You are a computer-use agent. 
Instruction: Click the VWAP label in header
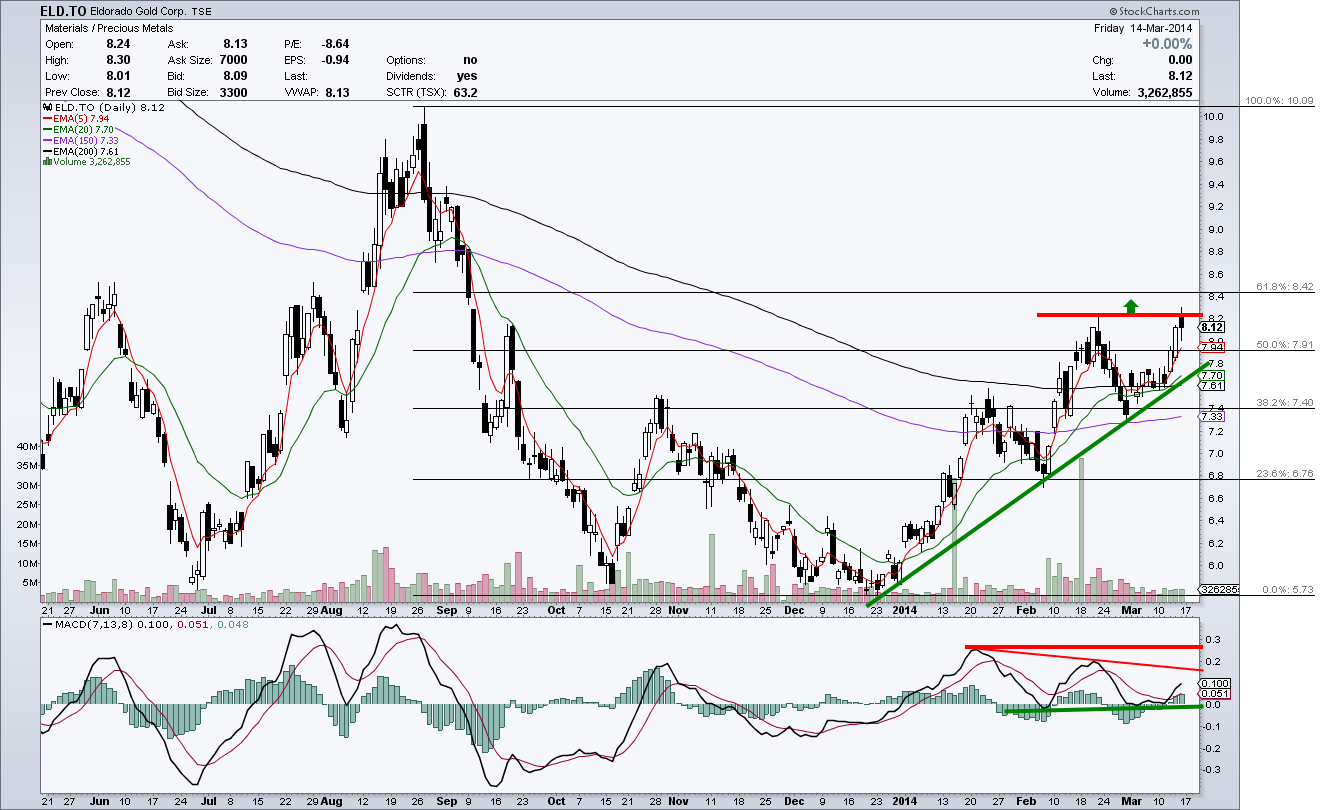pos(301,92)
